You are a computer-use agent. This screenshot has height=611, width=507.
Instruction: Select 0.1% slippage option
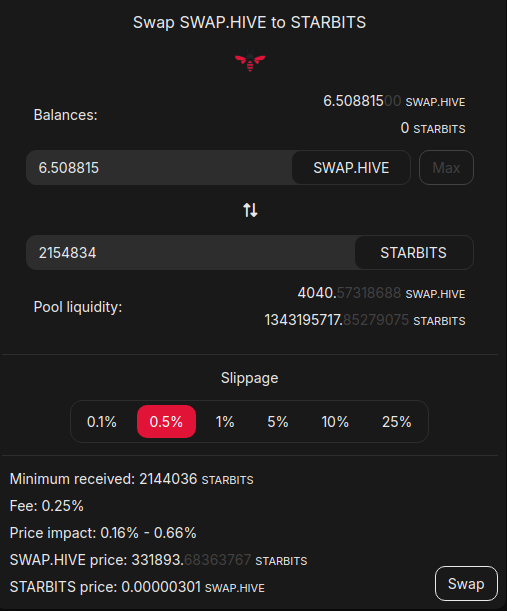point(102,422)
